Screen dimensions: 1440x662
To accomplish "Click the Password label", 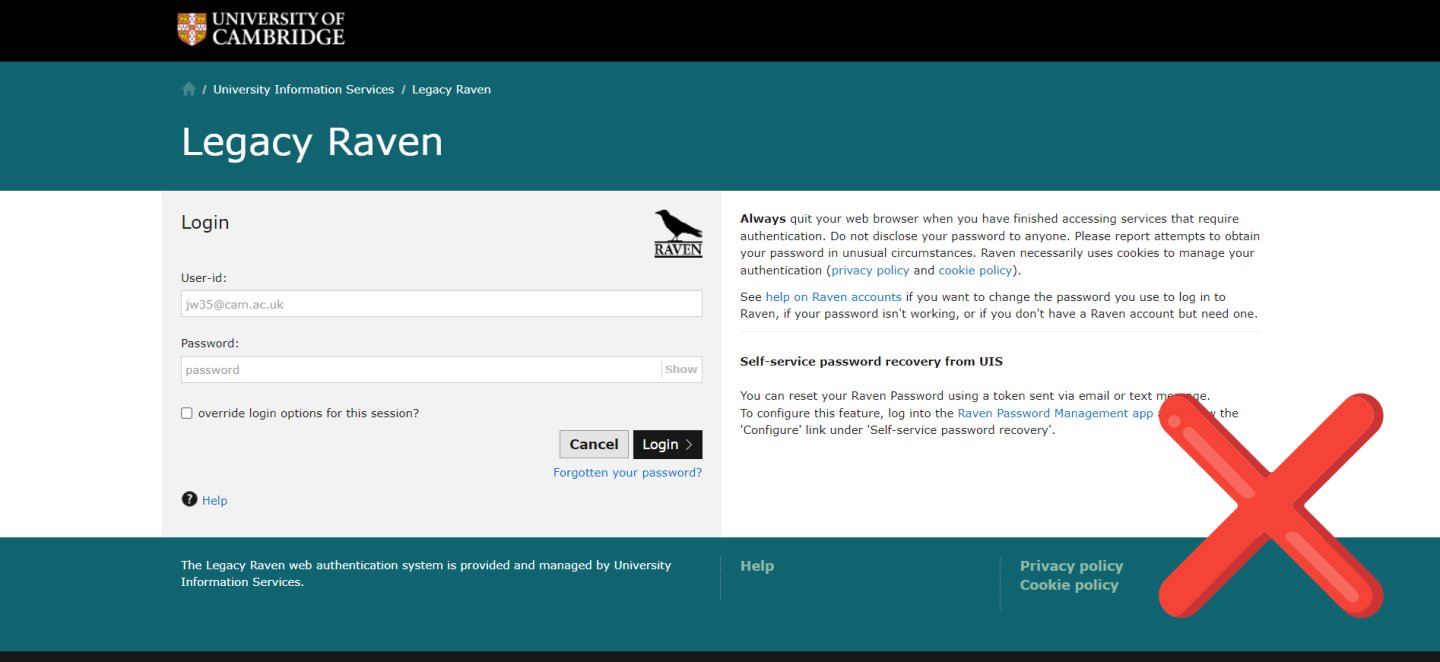I will coord(210,343).
